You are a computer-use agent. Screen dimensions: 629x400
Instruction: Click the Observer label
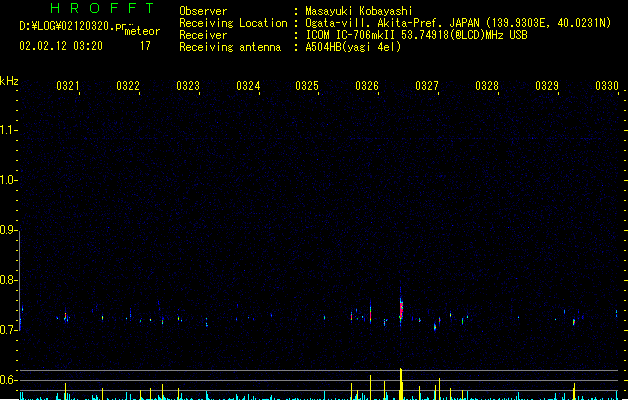pyautogui.click(x=203, y=11)
